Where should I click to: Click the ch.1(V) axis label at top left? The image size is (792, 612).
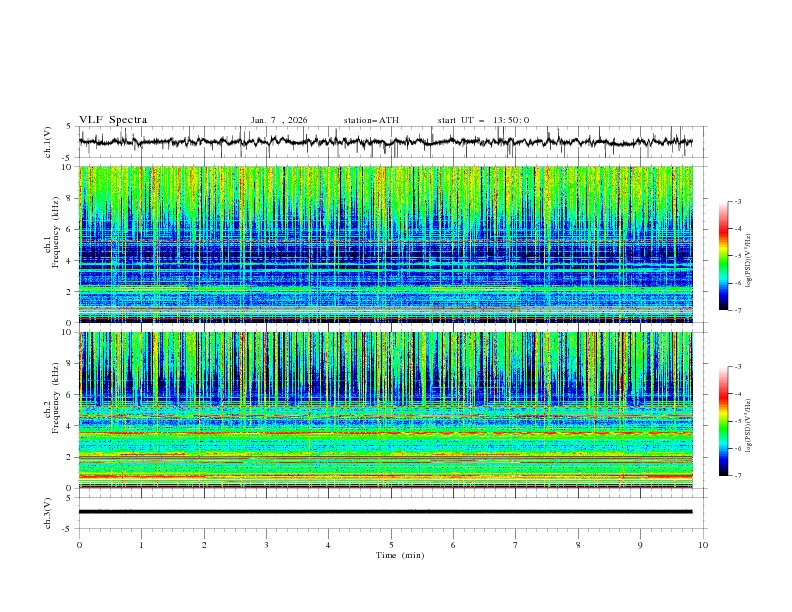click(x=48, y=142)
